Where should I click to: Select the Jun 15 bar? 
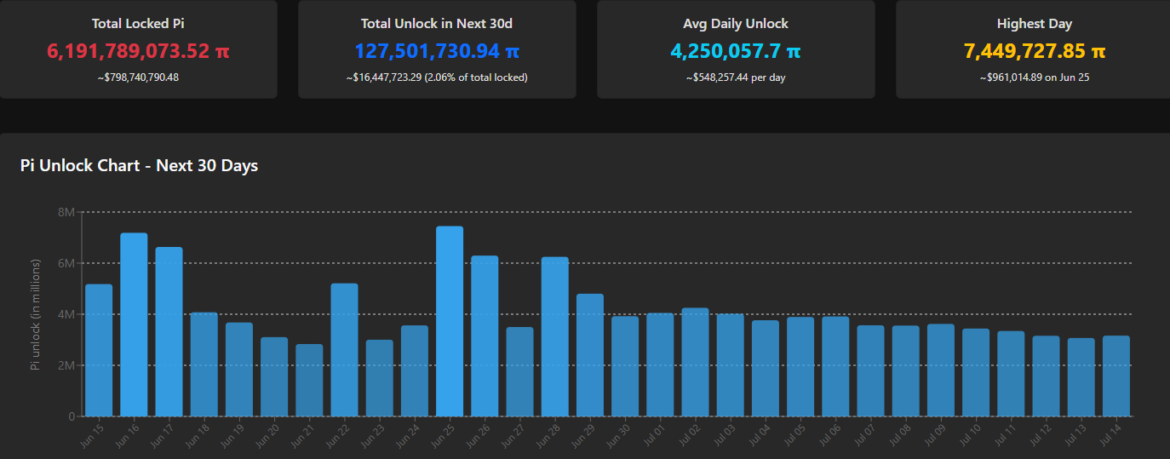[x=98, y=350]
